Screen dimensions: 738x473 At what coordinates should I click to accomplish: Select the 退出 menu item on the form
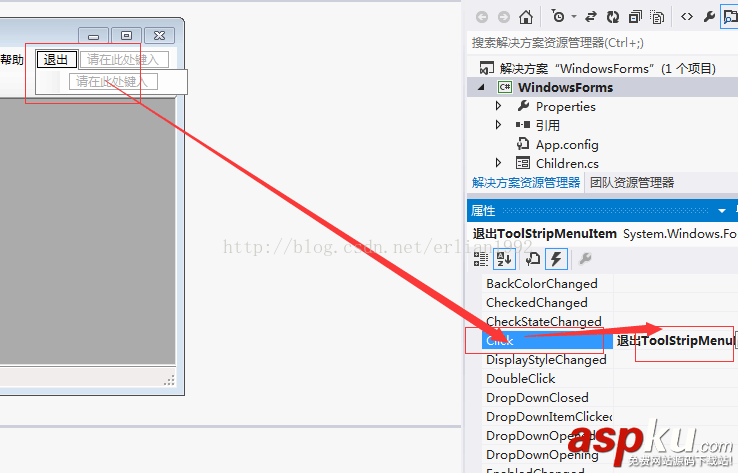pos(56,60)
